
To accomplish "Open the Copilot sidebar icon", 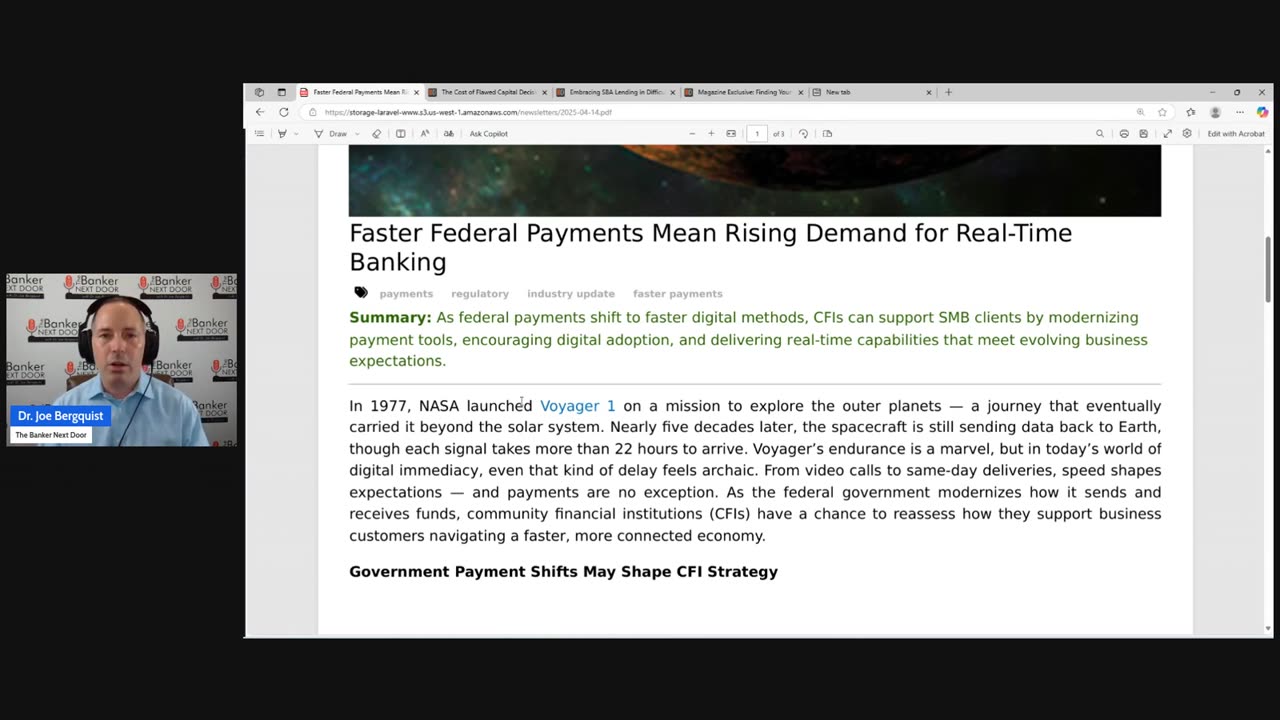I will pos(1262,112).
